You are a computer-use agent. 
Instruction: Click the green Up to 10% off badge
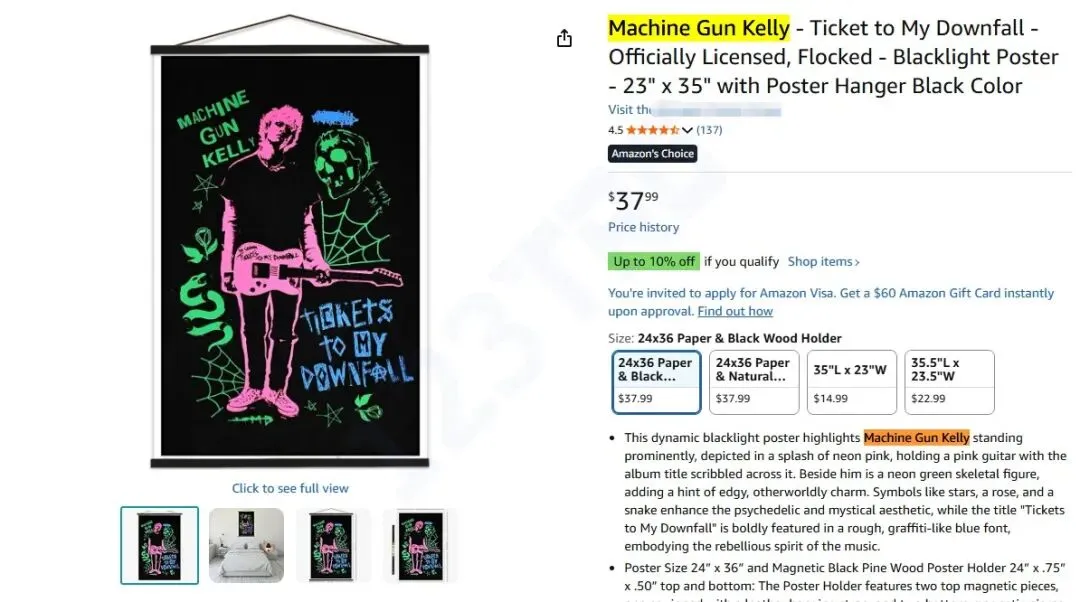[654, 262]
